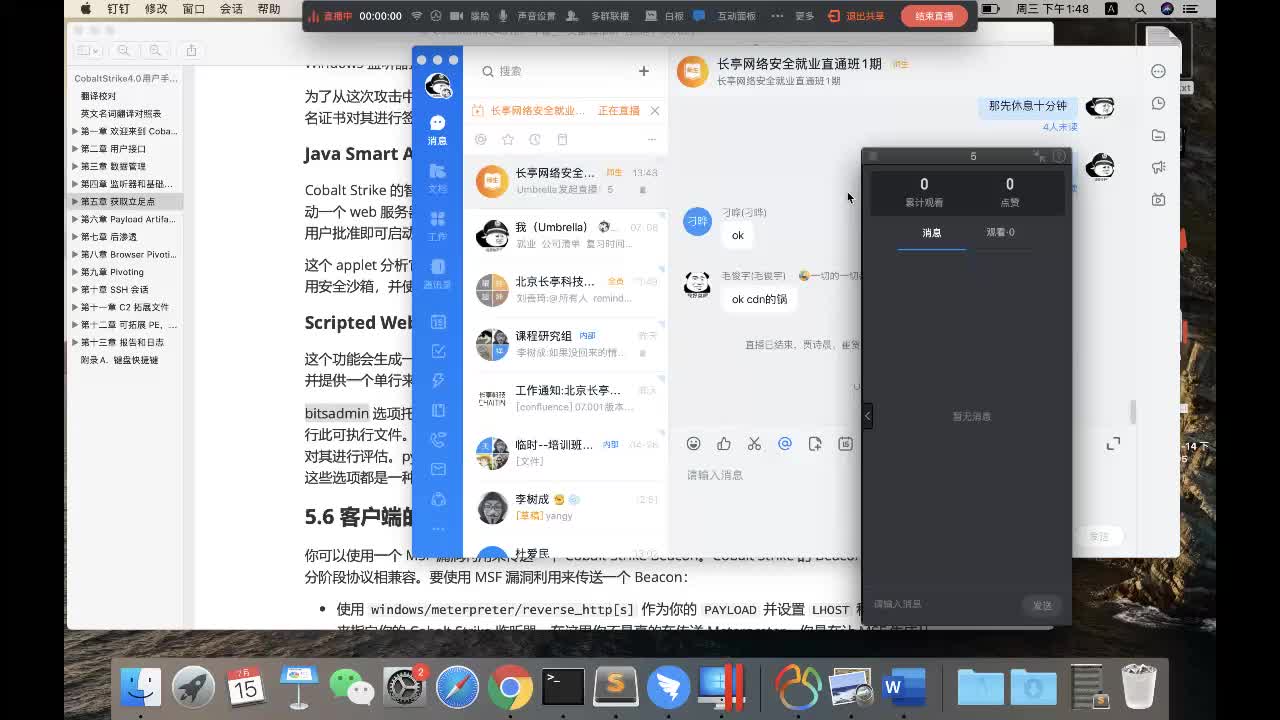
Task: Open the Messages (消息) section in DingTalk sidebar
Action: pyautogui.click(x=437, y=129)
